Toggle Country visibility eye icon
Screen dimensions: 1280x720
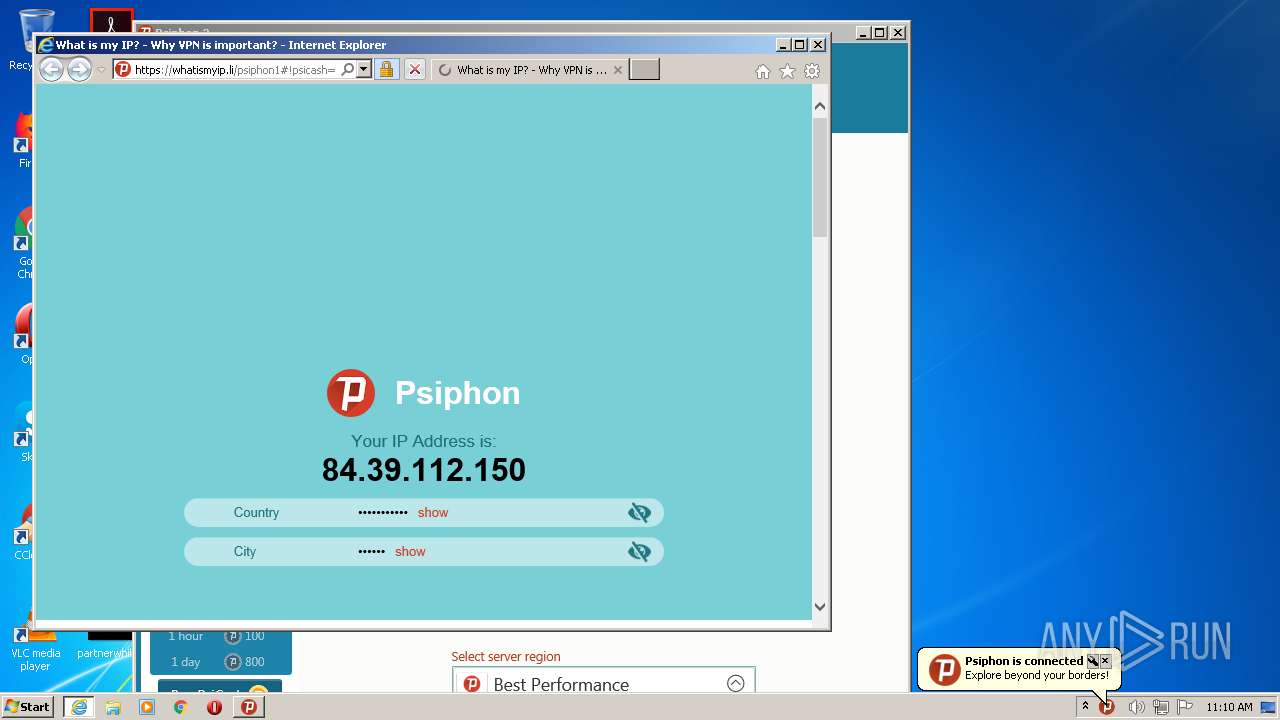coord(639,513)
